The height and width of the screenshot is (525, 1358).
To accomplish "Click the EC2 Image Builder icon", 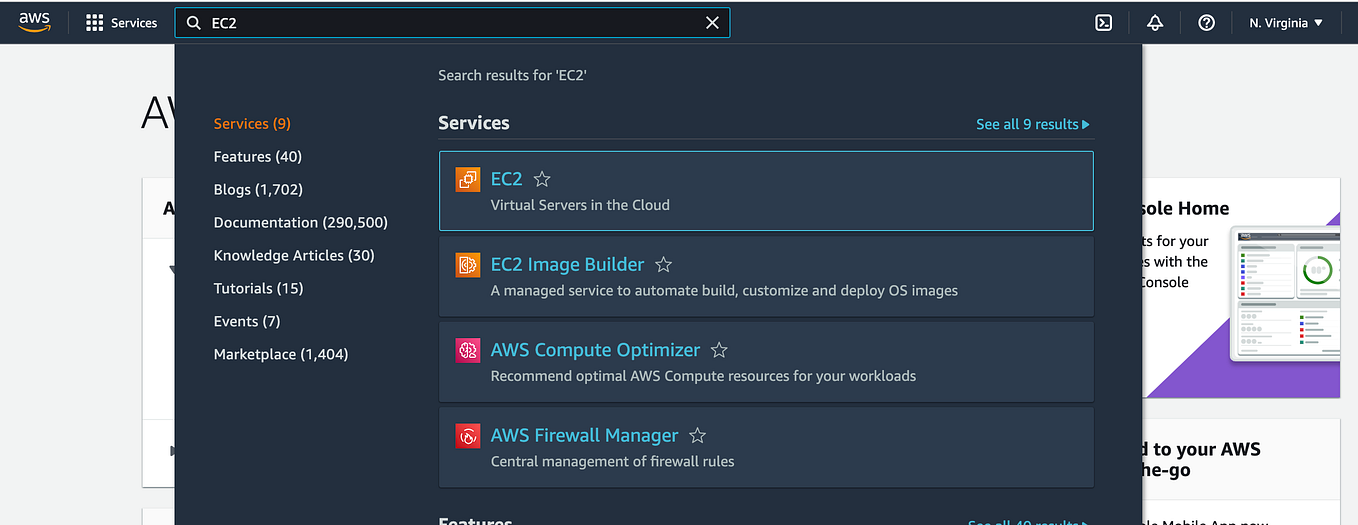I will pos(468,265).
